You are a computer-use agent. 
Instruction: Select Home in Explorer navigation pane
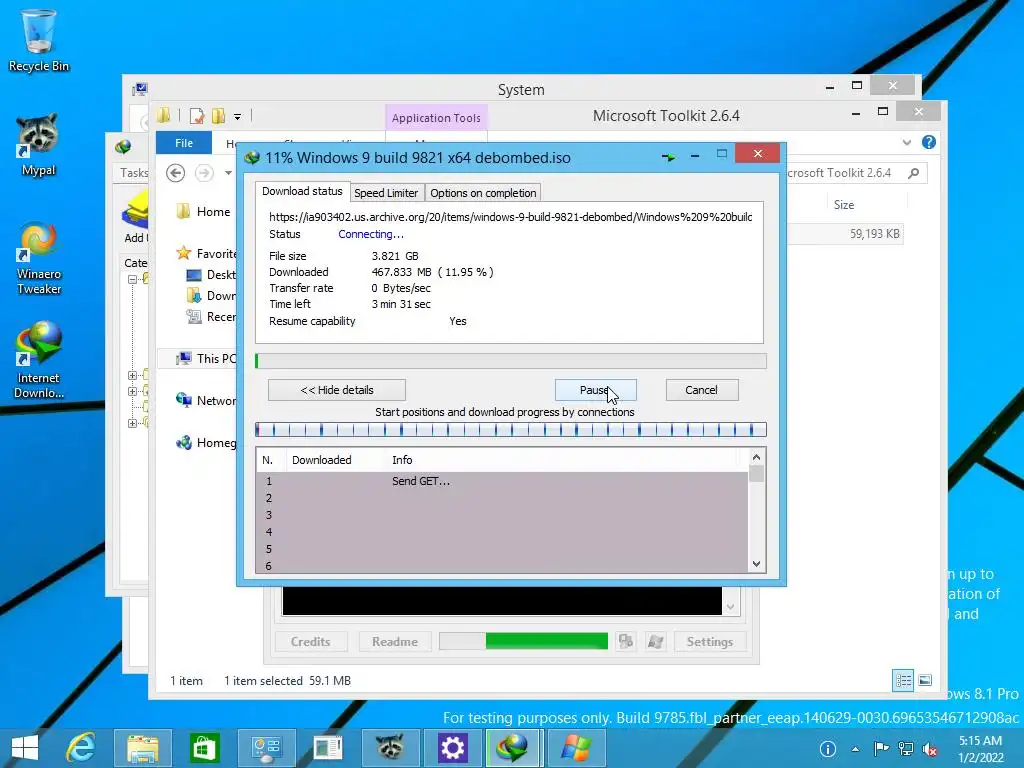pyautogui.click(x=213, y=212)
